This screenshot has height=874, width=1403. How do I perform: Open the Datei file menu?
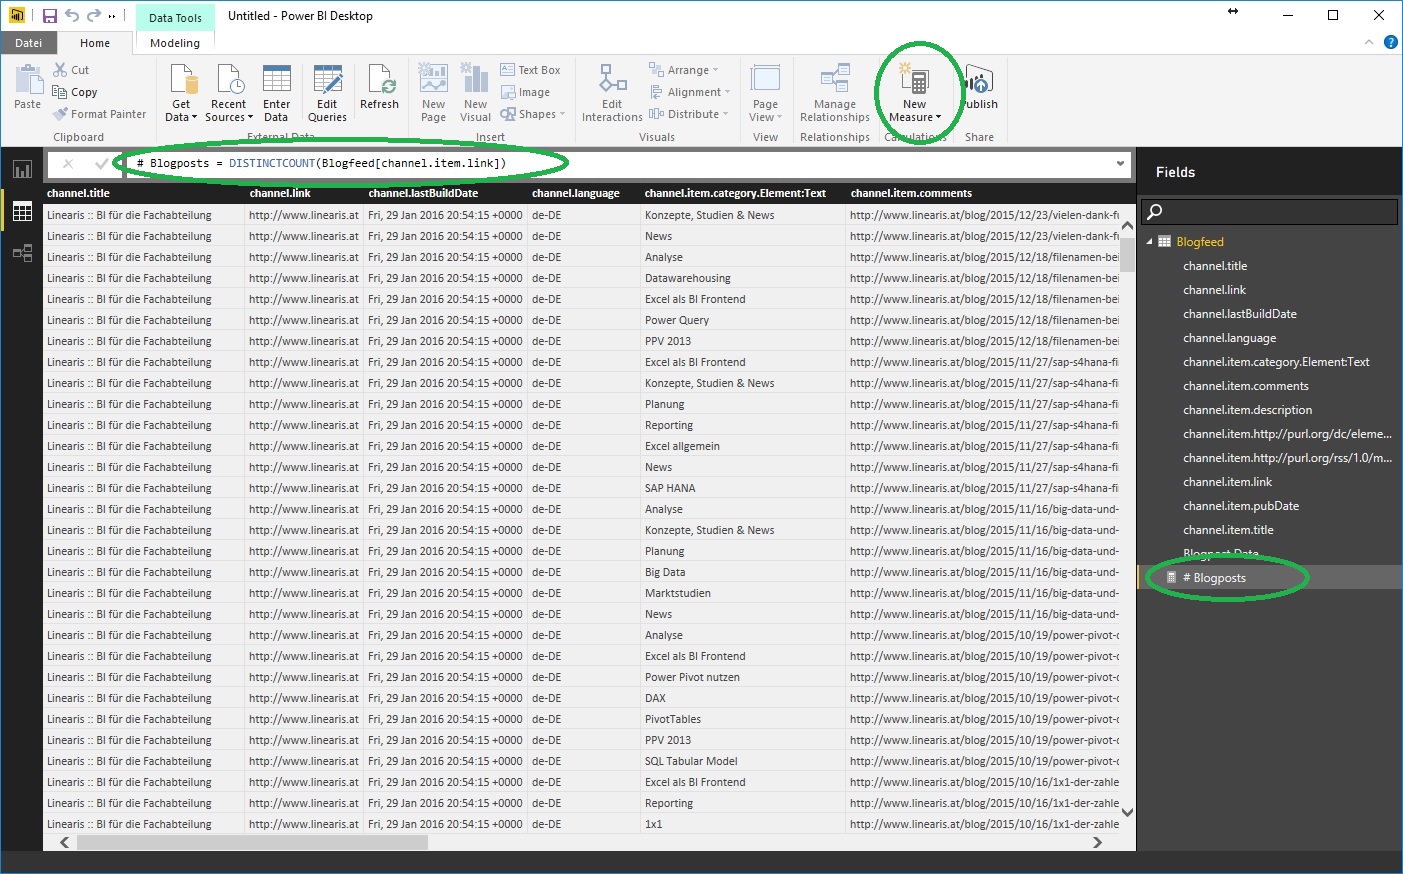(29, 43)
